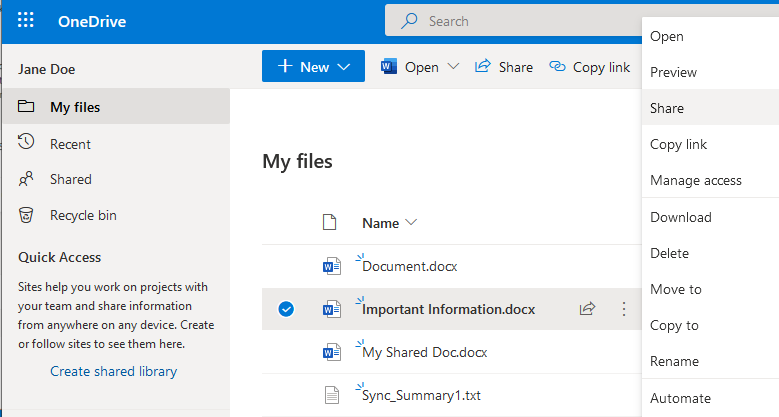
Task: Click the Copy link chain icon in the toolbar
Action: point(557,67)
